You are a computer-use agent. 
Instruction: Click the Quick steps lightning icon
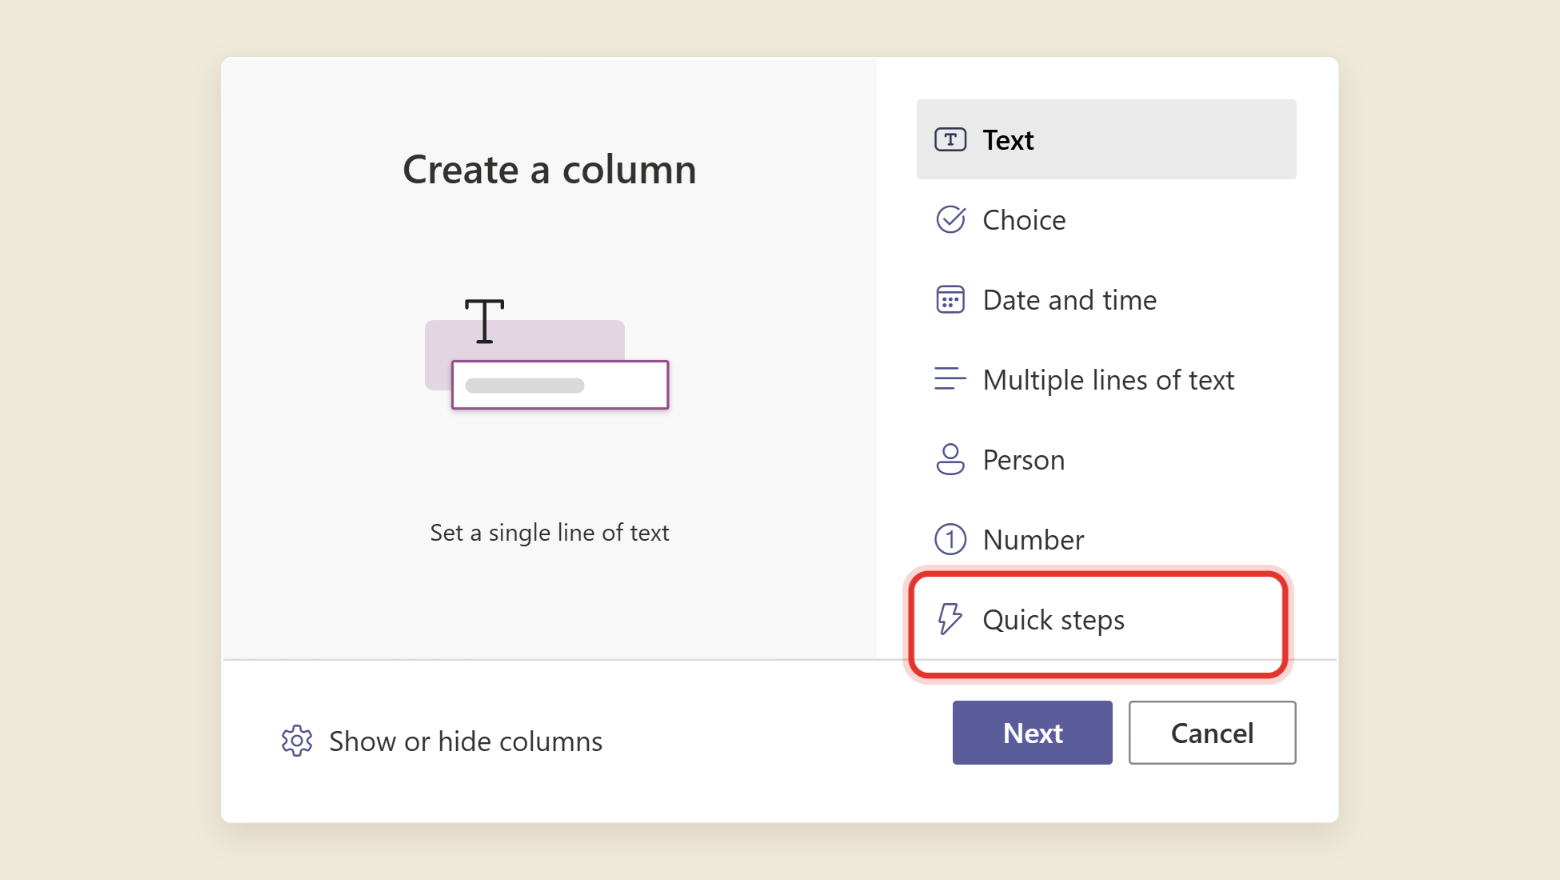pyautogui.click(x=950, y=619)
